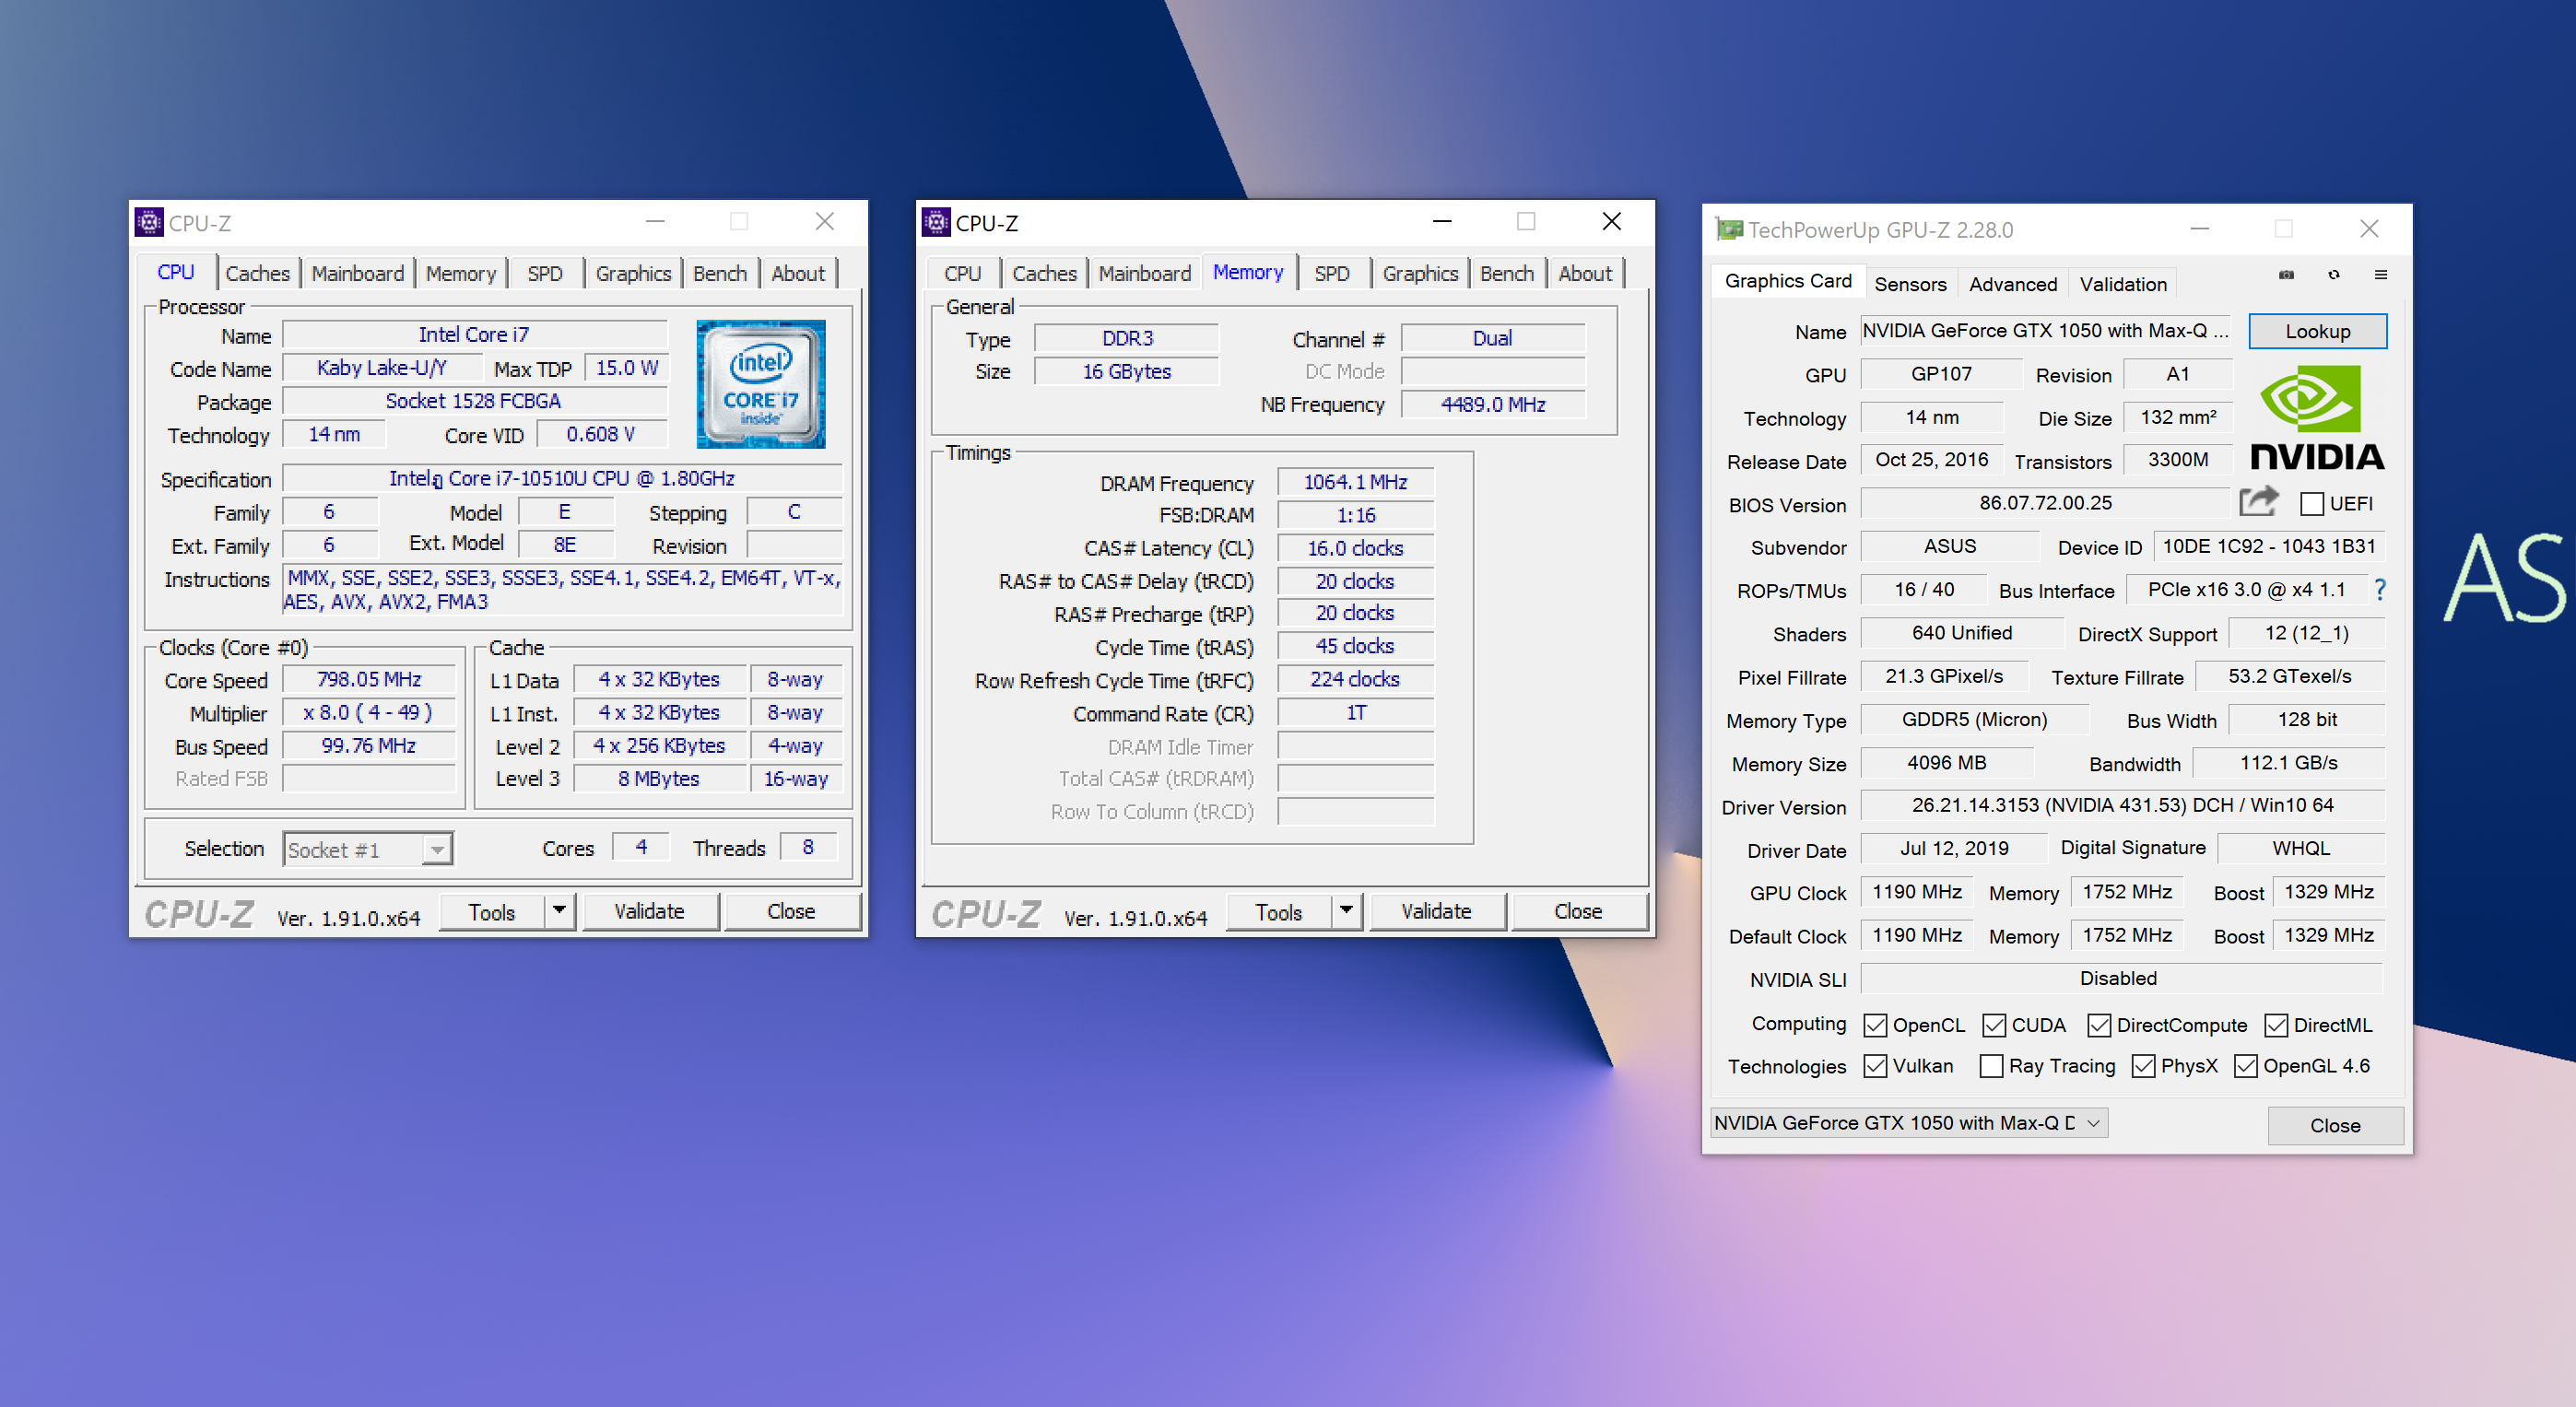
Task: Click Tools button in left CPU-Z window
Action: (x=492, y=912)
